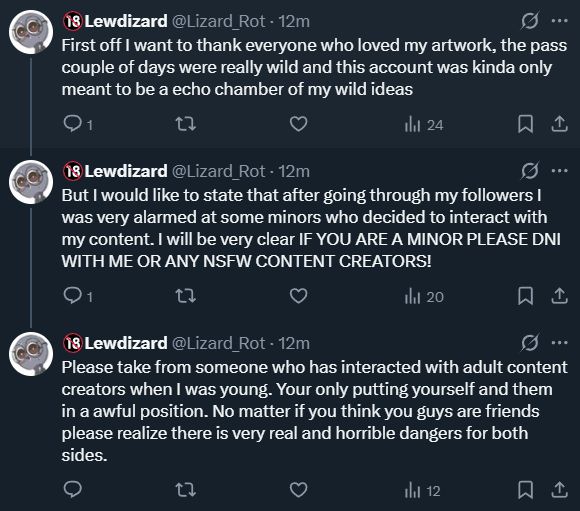The height and width of the screenshot is (511, 580).
Task: Reply to the first tweet about artwork
Action: point(78,124)
